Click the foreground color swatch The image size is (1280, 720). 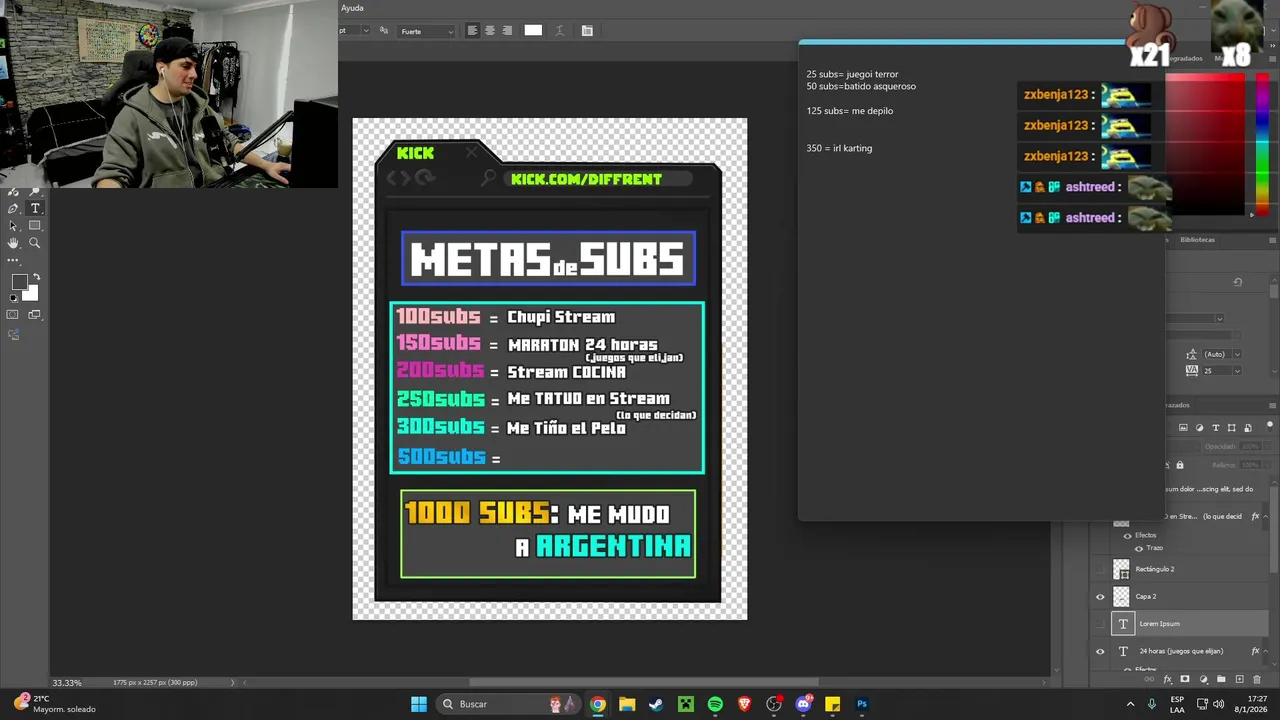click(18, 283)
